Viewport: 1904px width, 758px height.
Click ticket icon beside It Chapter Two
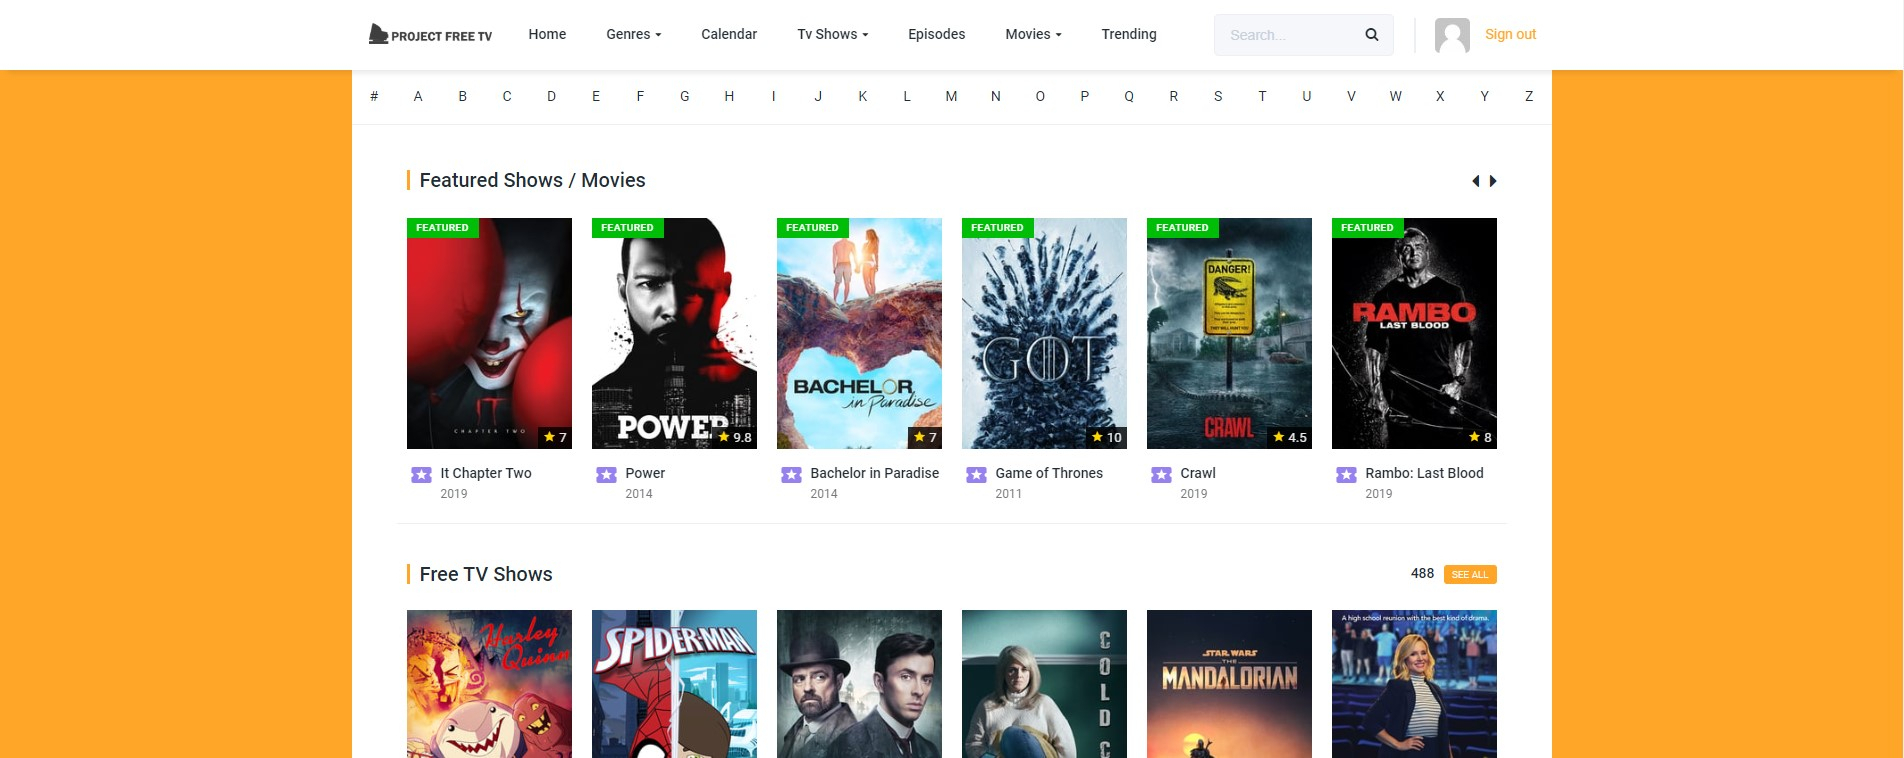(x=421, y=475)
